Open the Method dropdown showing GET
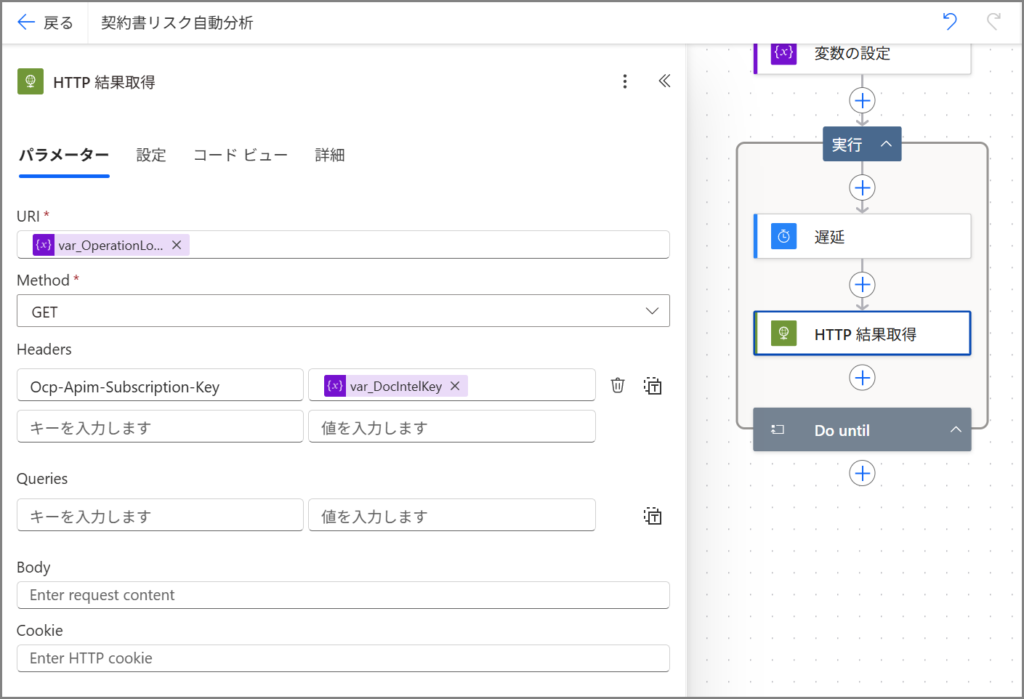1024x699 pixels. click(343, 311)
